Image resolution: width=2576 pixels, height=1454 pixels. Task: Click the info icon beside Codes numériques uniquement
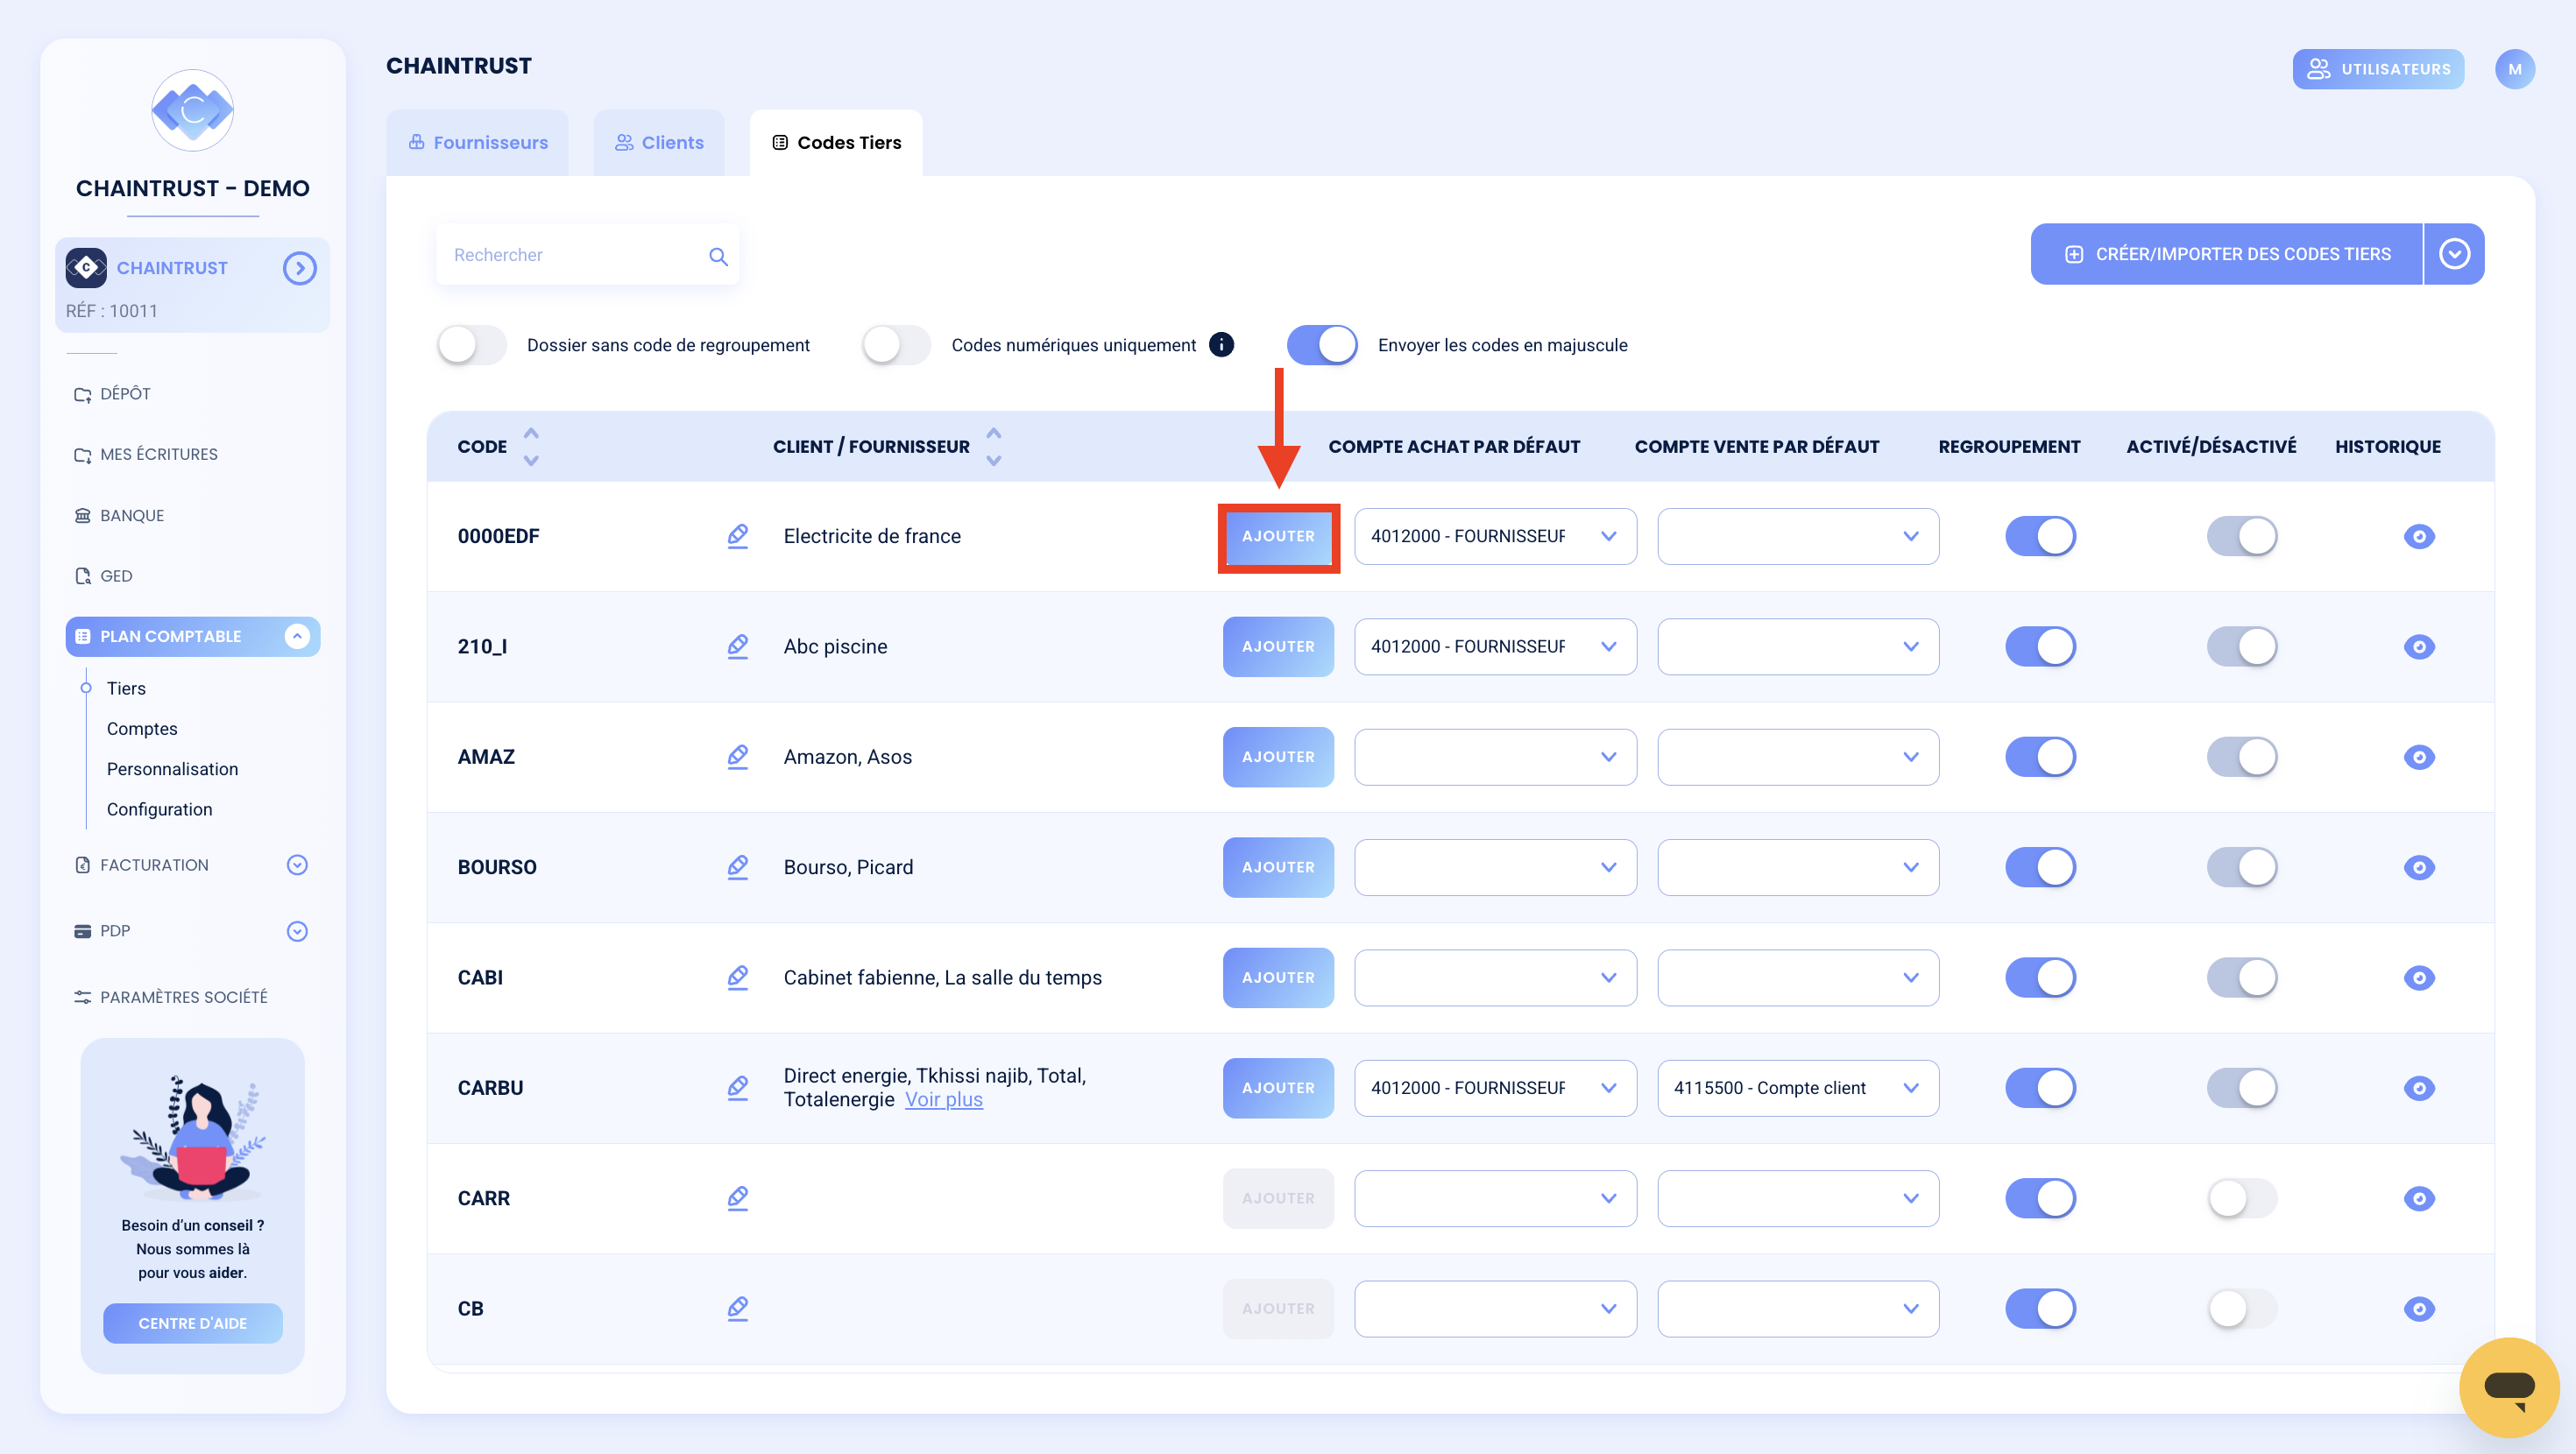(1221, 344)
